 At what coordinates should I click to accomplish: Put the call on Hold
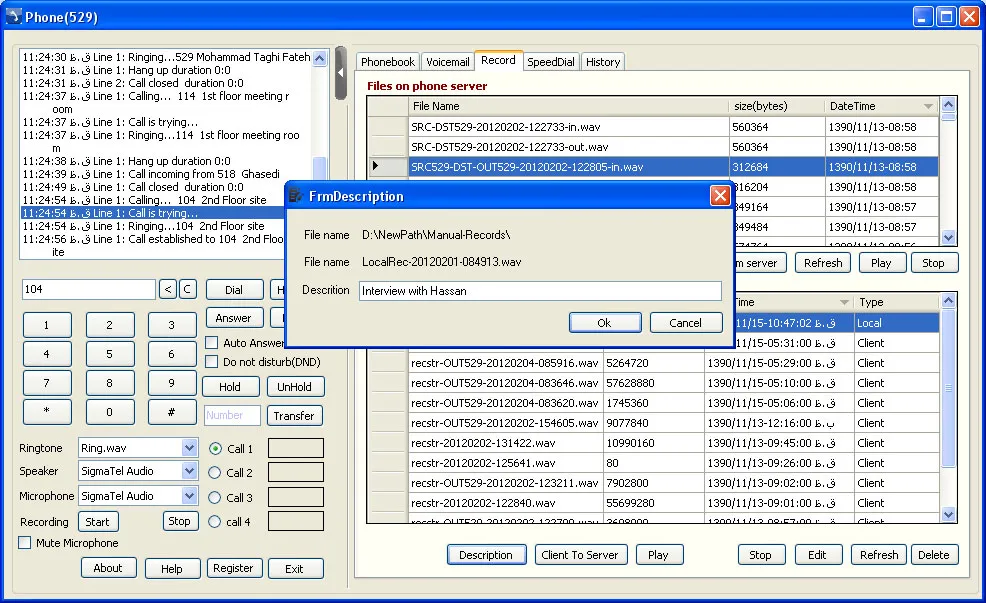tap(230, 387)
